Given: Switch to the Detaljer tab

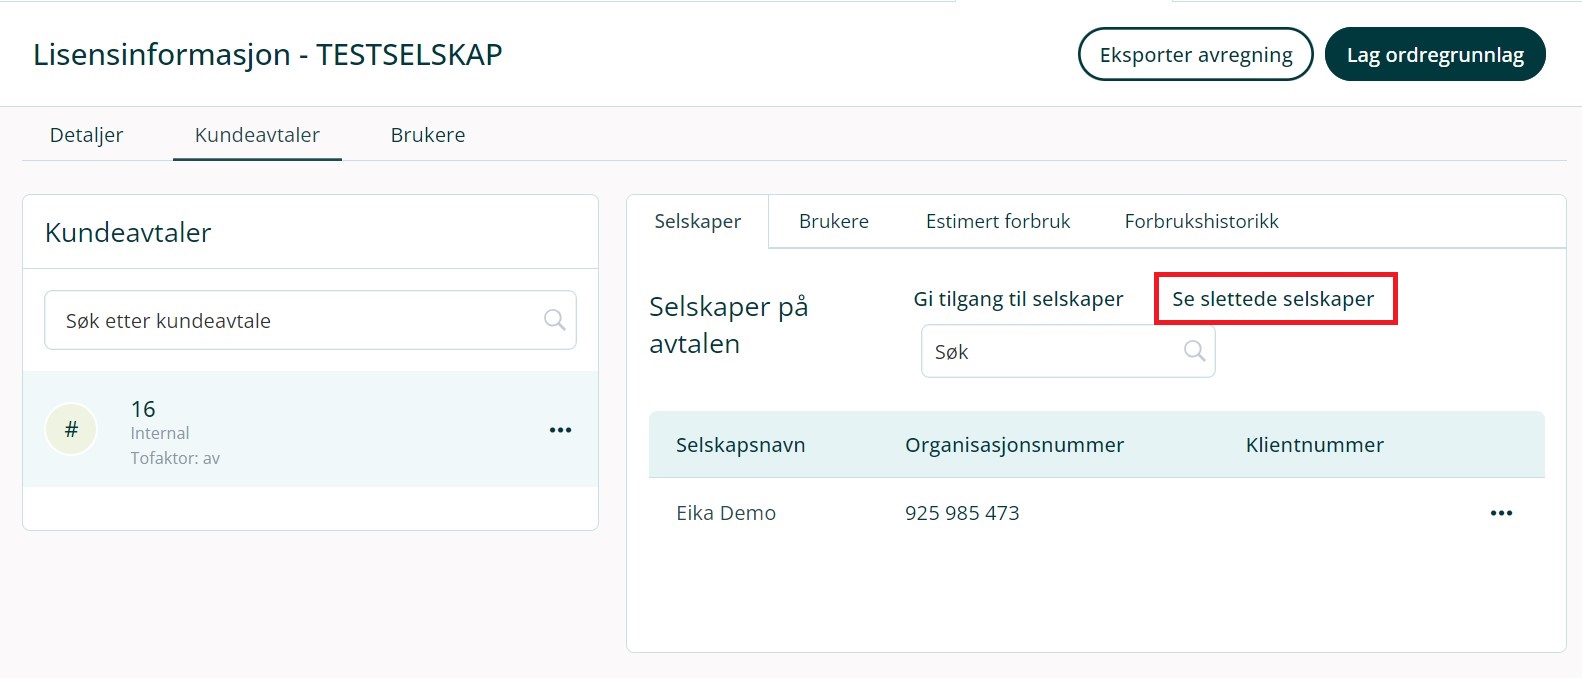Looking at the screenshot, I should pos(86,135).
